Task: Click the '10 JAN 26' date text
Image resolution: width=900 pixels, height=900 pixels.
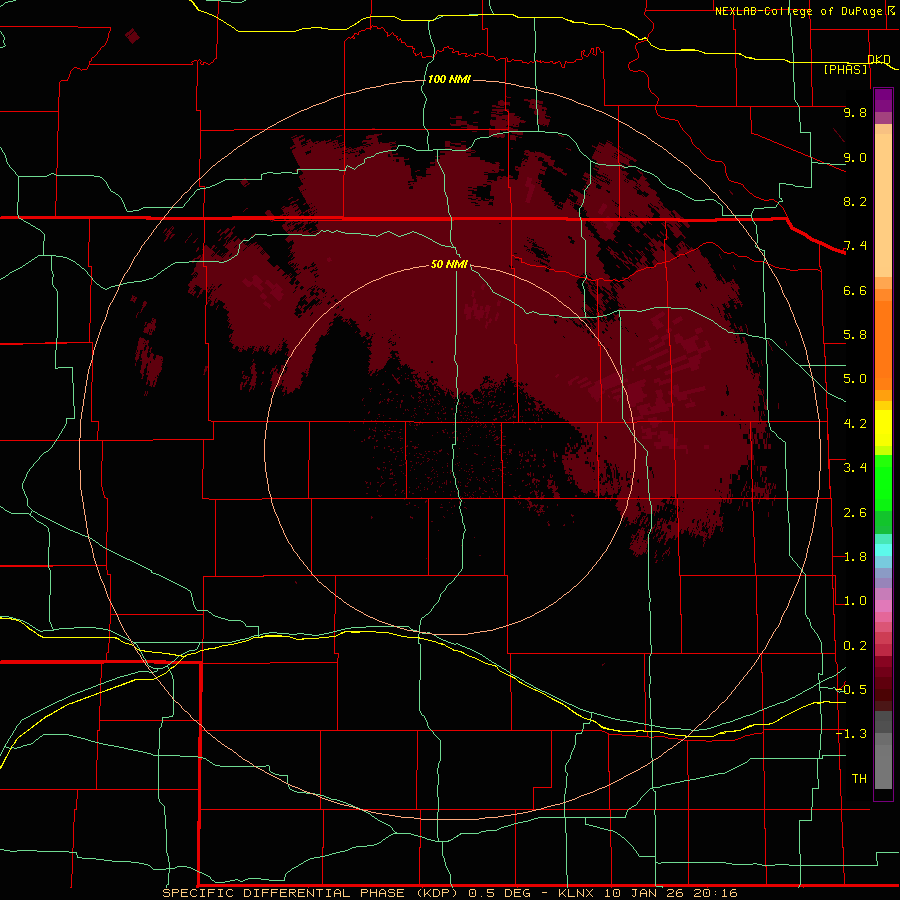Action: pyautogui.click(x=646, y=893)
